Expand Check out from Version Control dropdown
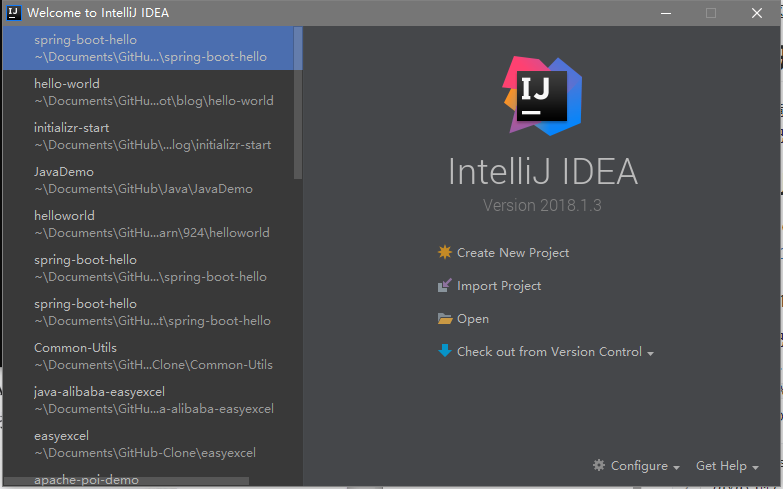This screenshot has width=783, height=489. point(651,353)
